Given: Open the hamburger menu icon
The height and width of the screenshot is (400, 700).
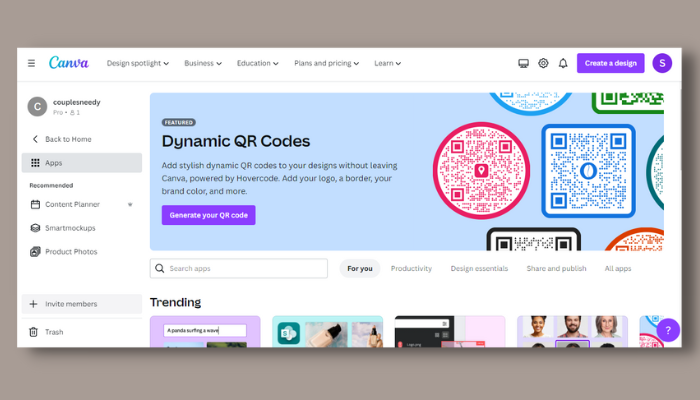Looking at the screenshot, I should coord(31,63).
